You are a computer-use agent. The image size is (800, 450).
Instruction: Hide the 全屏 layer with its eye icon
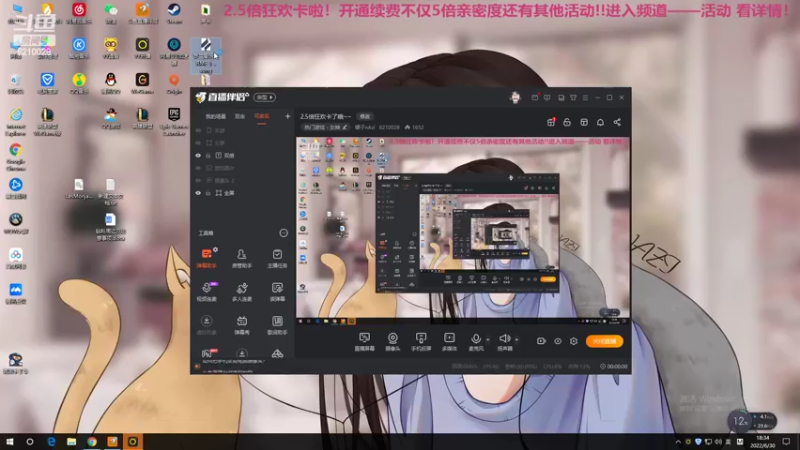pyautogui.click(x=198, y=193)
